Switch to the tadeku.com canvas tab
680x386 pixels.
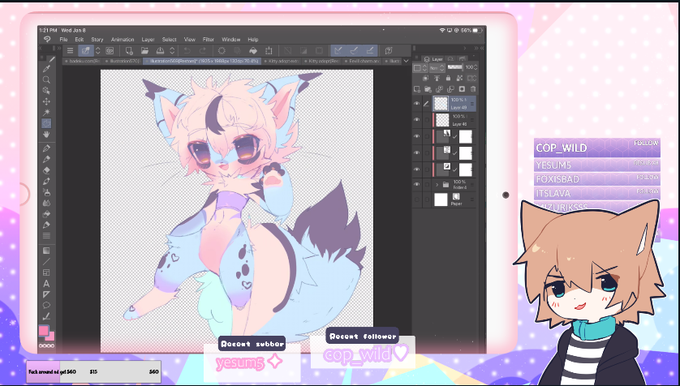click(x=82, y=61)
